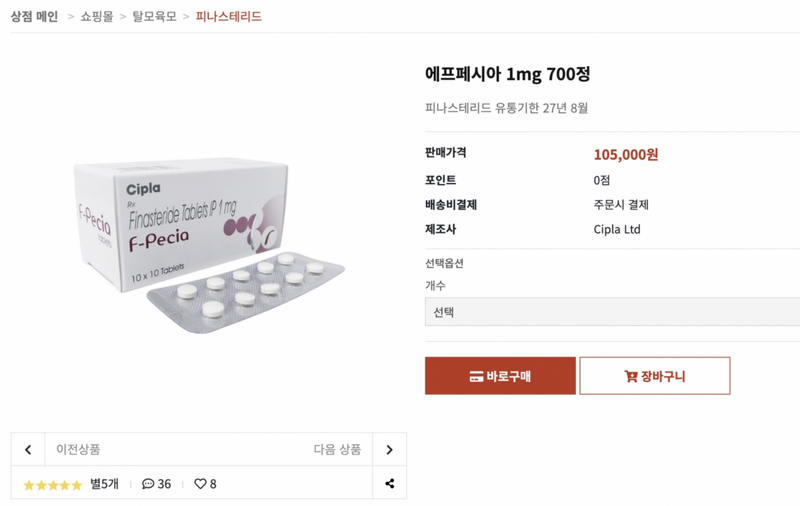
Task: Navigate to 탈모육모 category breadcrumb
Action: point(154,16)
